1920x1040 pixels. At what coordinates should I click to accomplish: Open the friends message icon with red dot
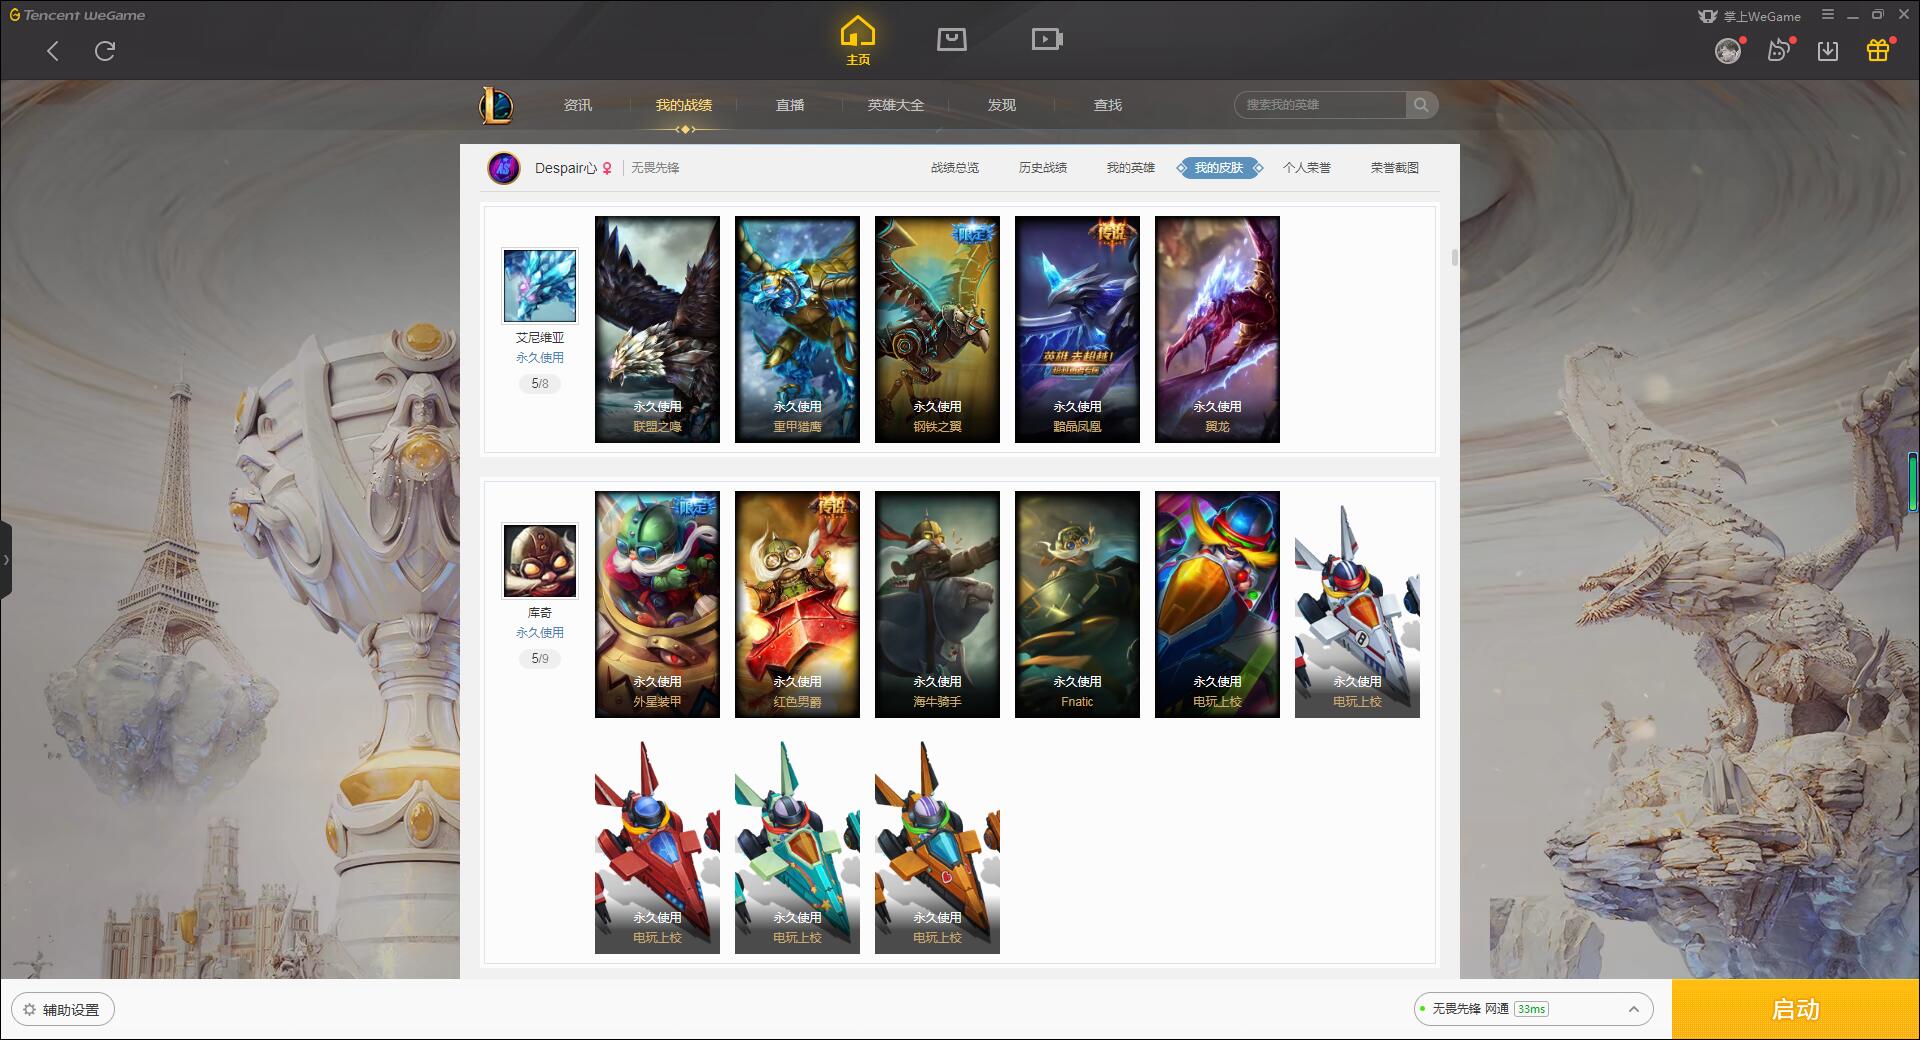(1779, 51)
